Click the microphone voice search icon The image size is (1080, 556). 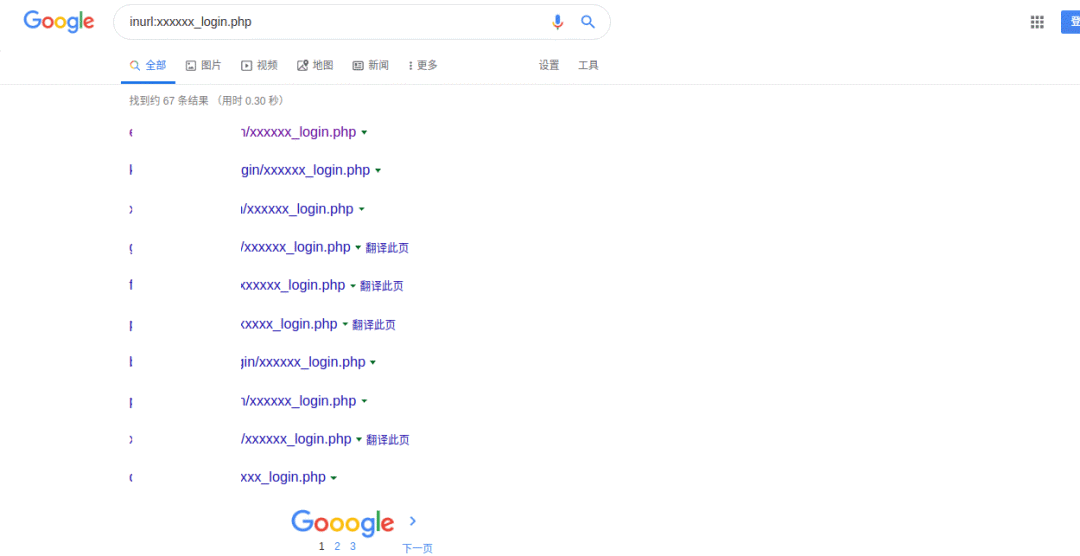(557, 22)
